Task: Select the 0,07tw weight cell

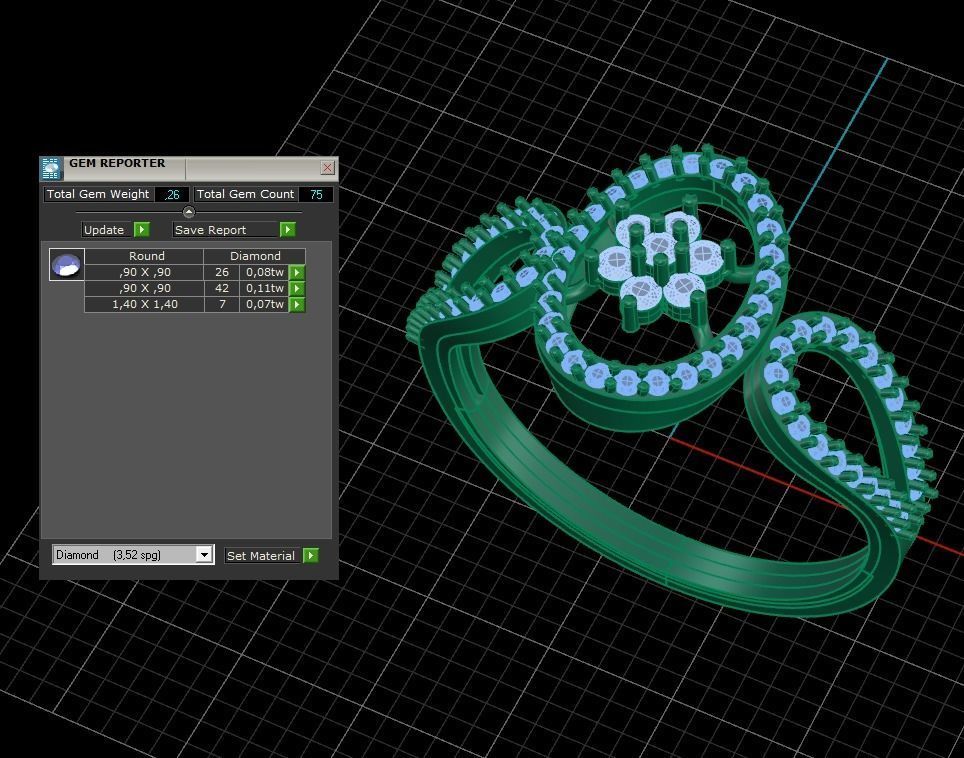Action: tap(264, 304)
